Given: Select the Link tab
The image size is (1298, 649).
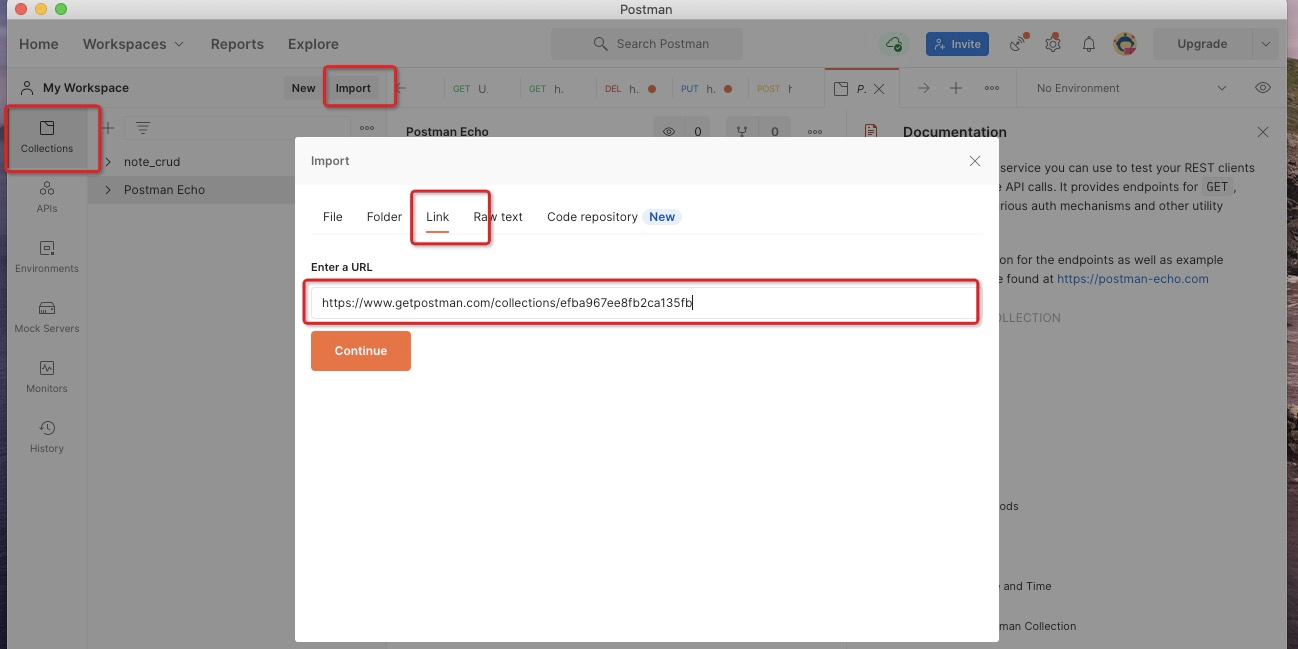Looking at the screenshot, I should coord(438,217).
